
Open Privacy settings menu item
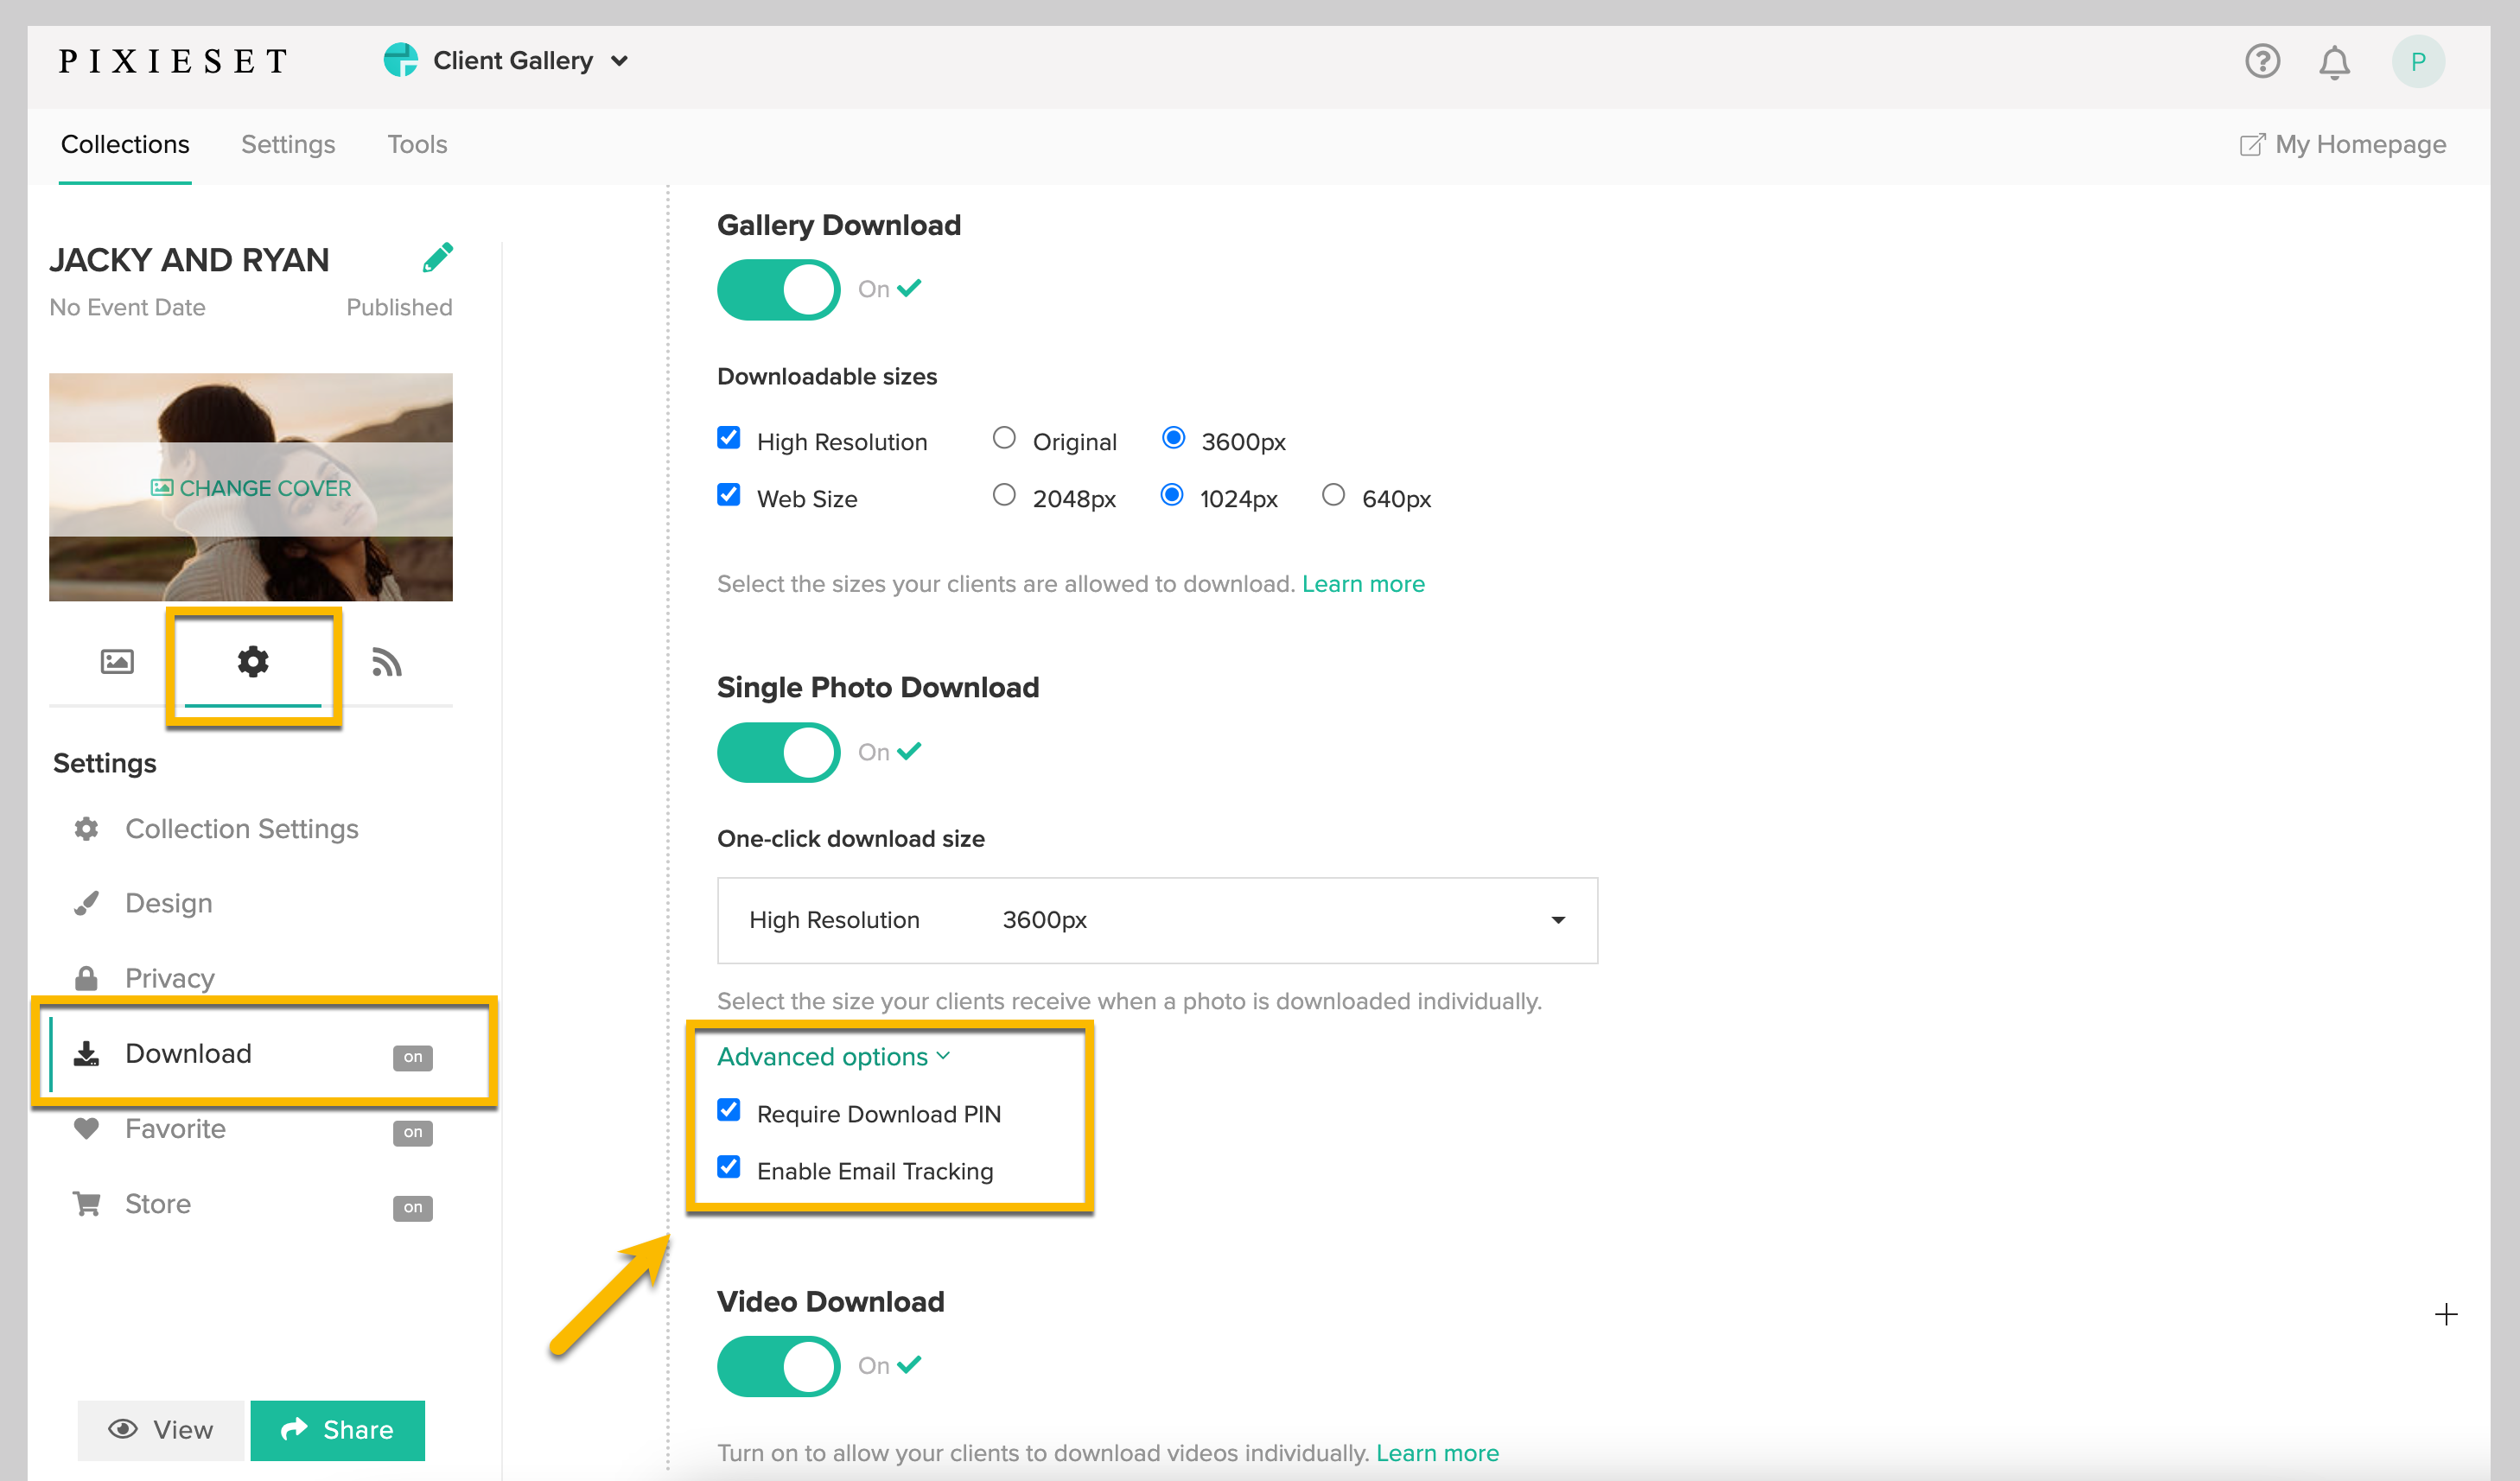tap(169, 977)
